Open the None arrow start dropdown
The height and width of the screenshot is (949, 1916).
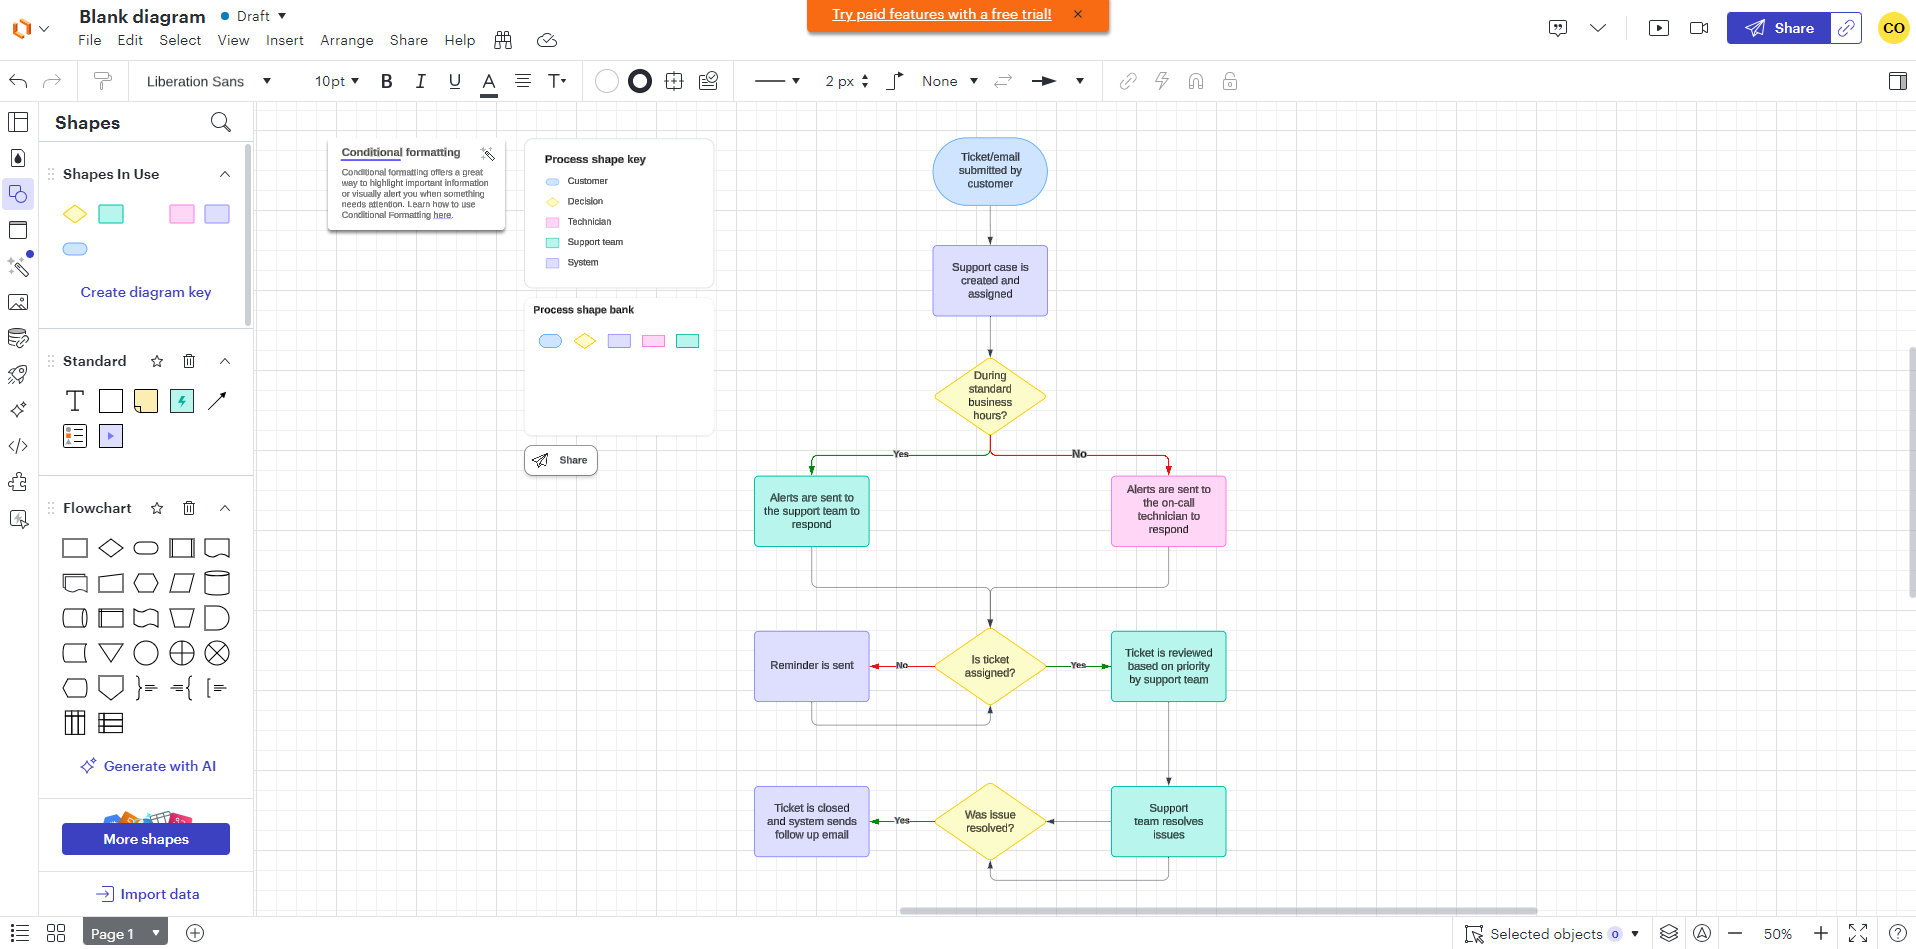pyautogui.click(x=949, y=81)
